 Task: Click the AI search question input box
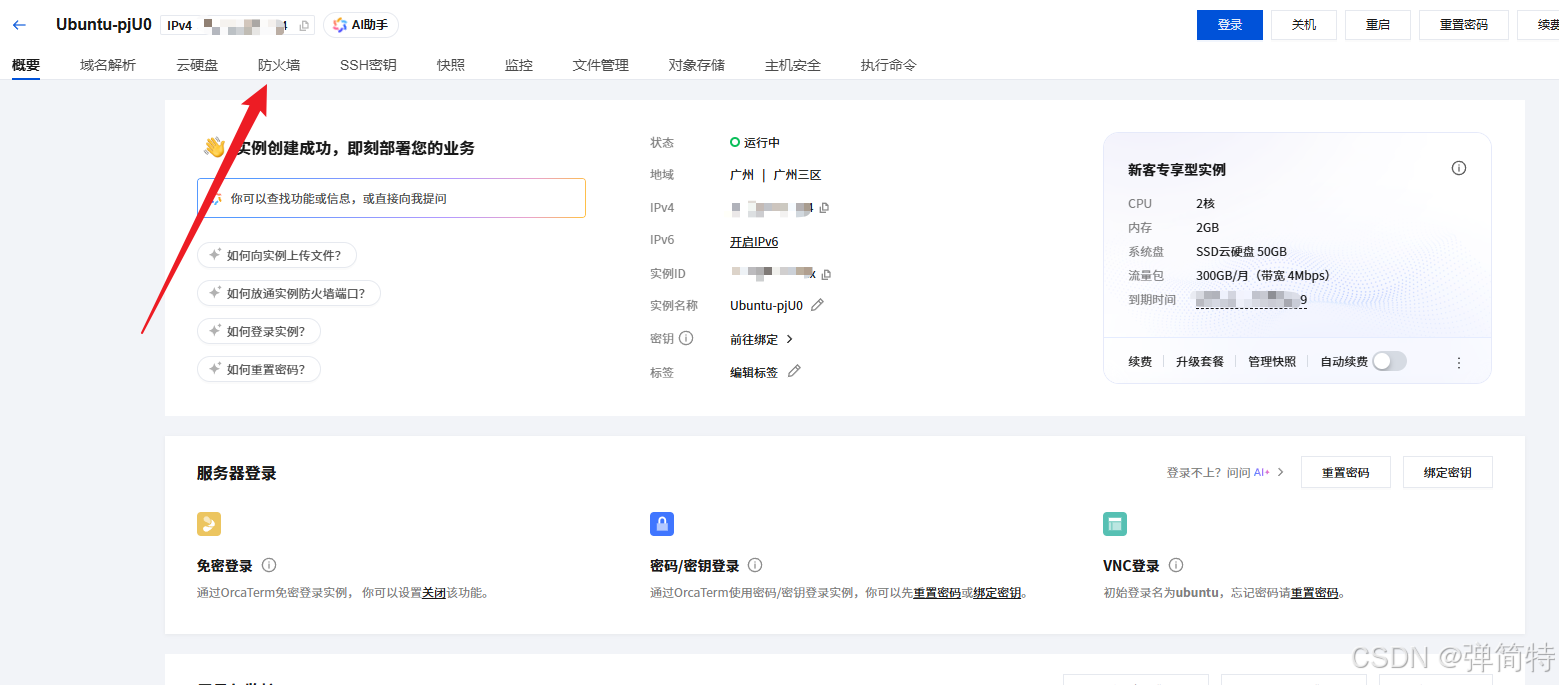point(391,198)
